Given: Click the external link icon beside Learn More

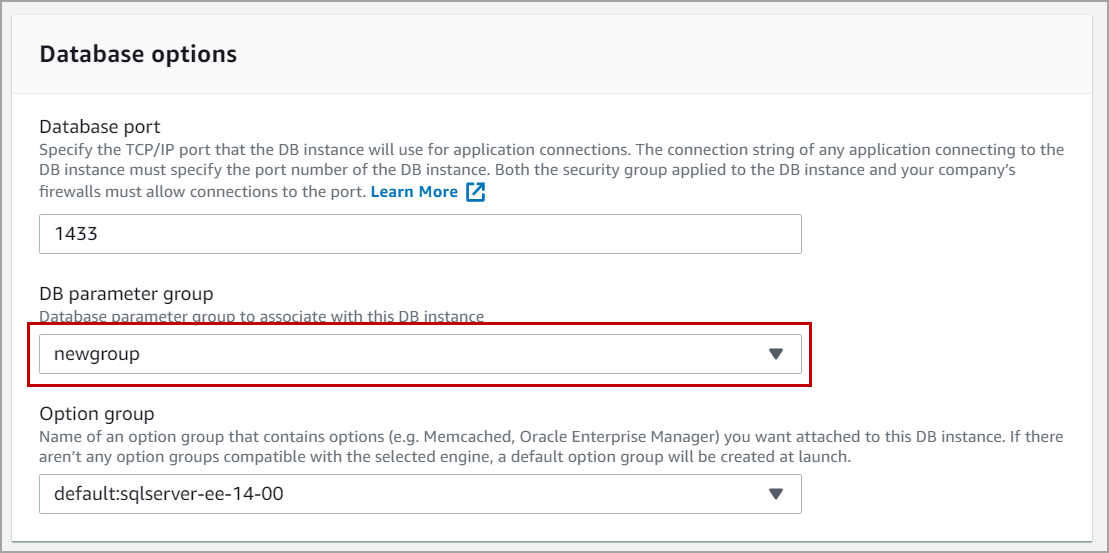Looking at the screenshot, I should tap(476, 192).
